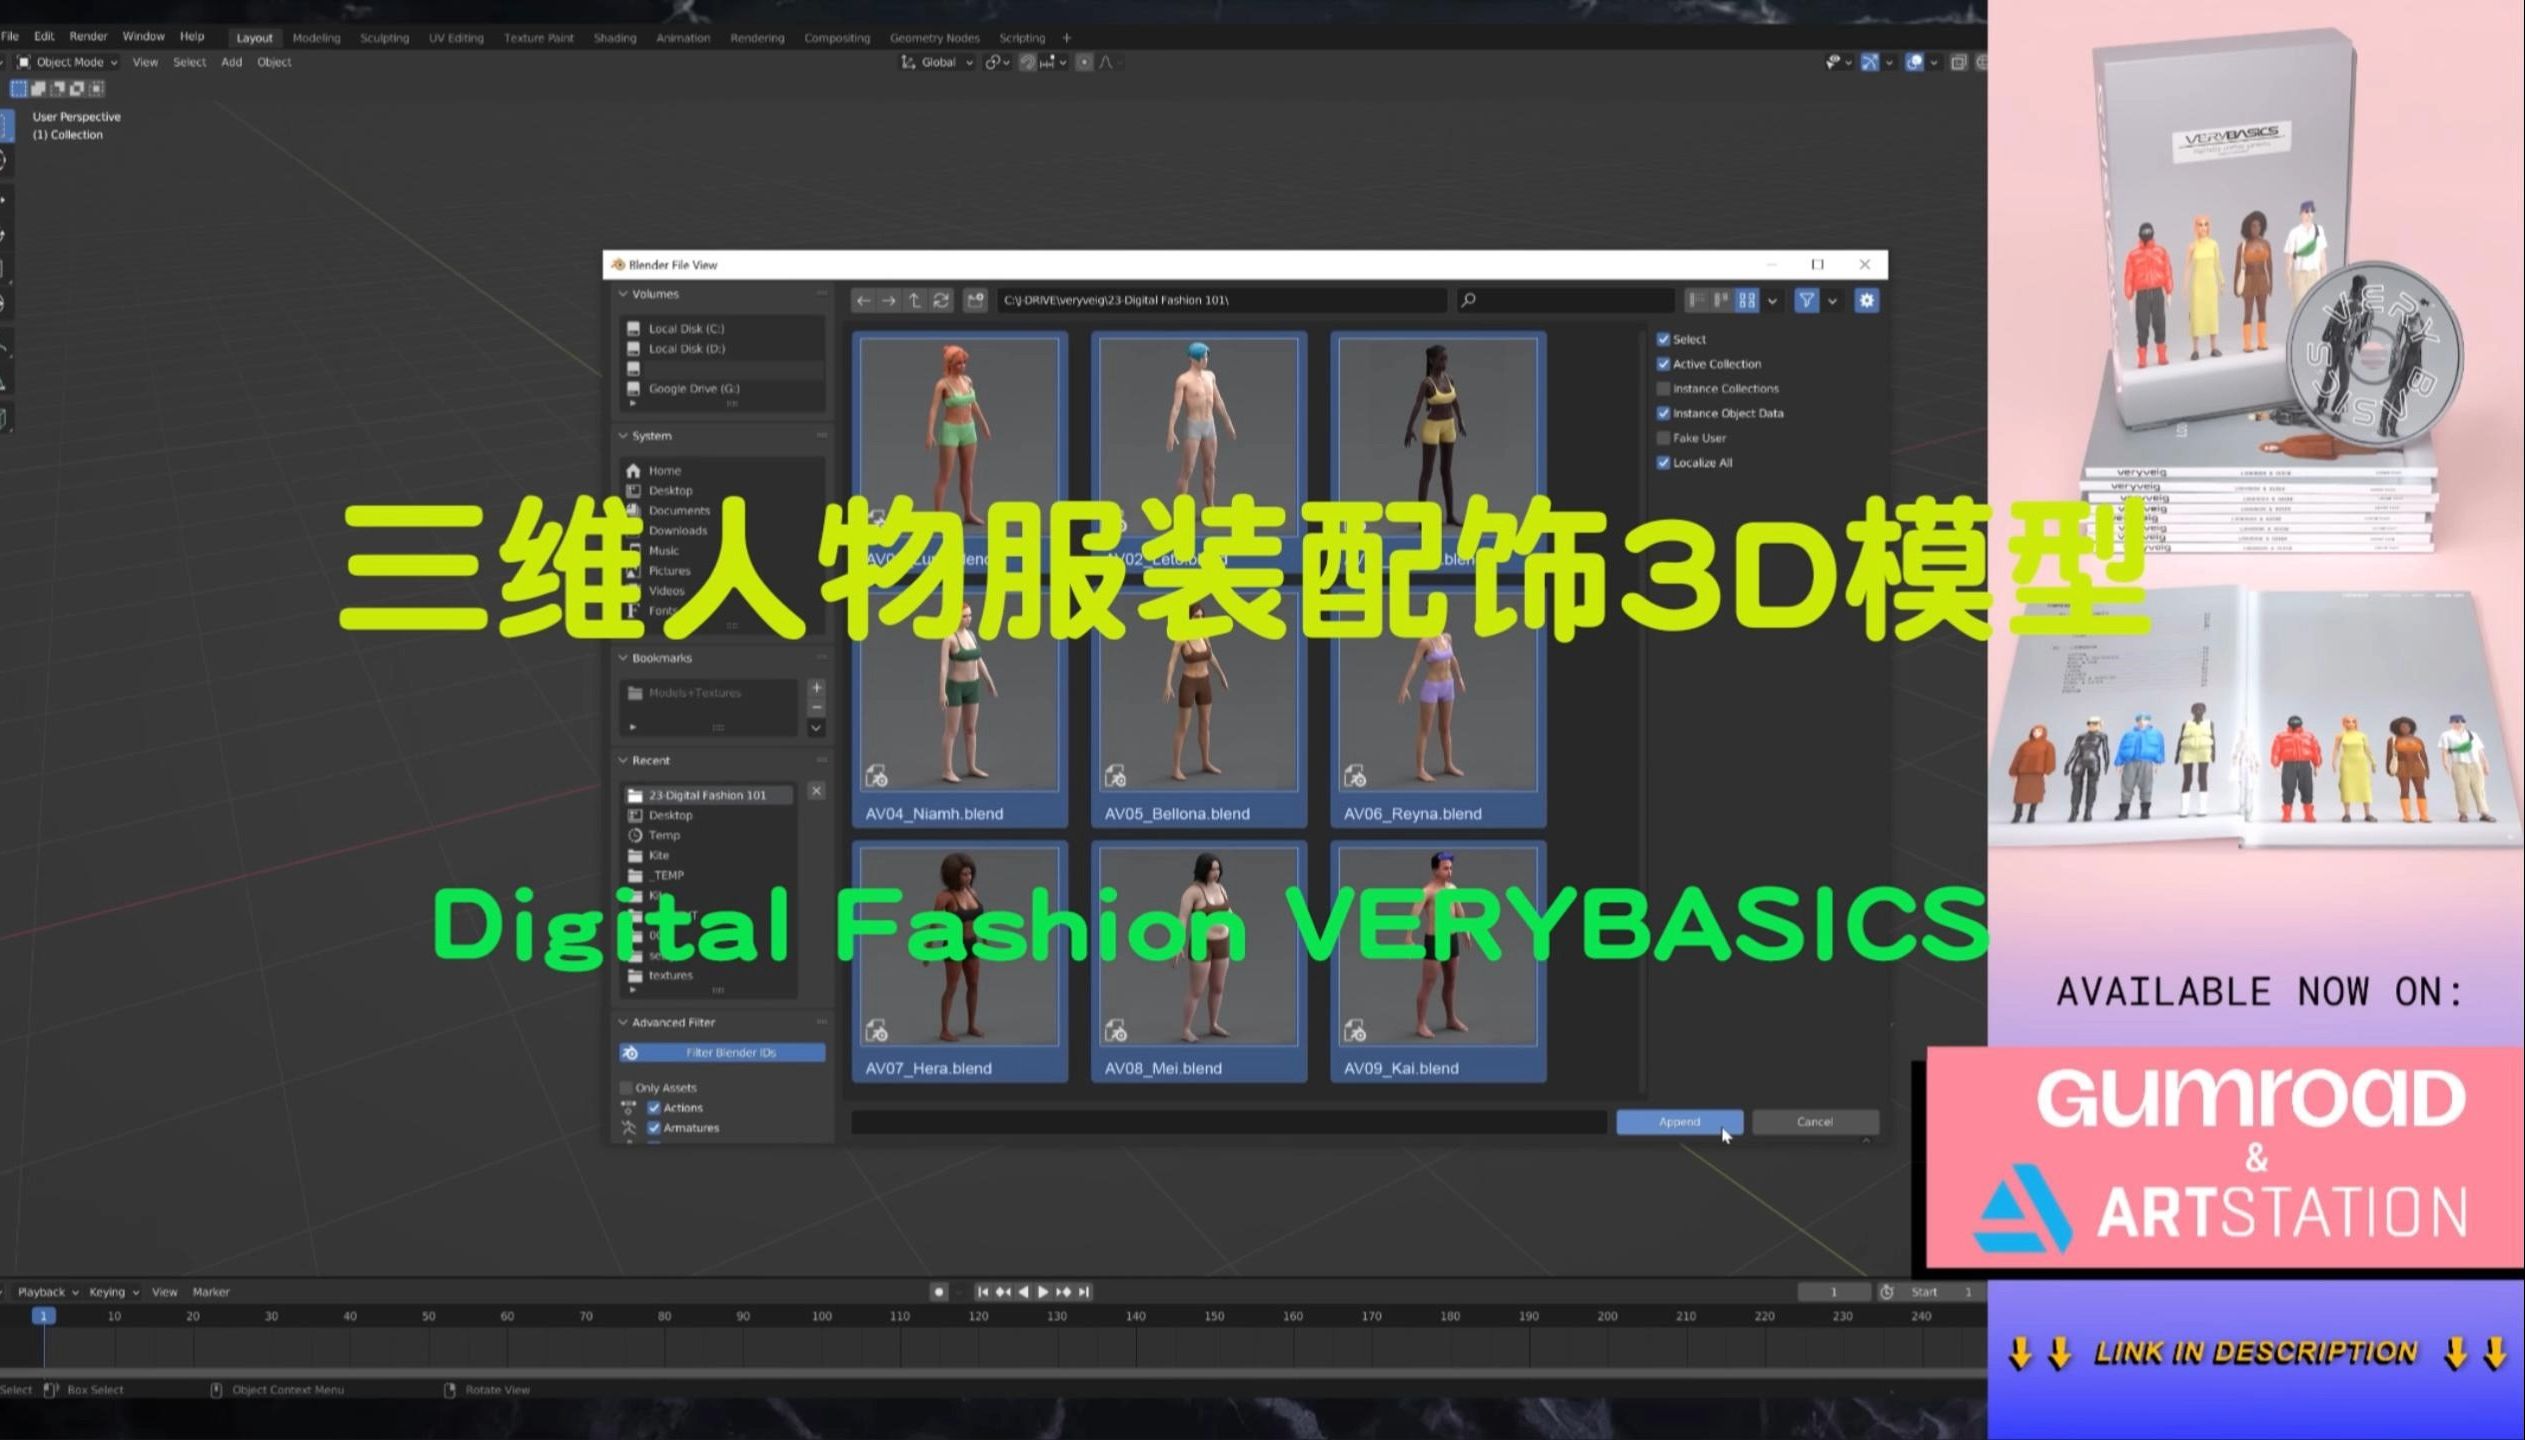This screenshot has height=1440, width=2525.
Task: Collapse the Volumes panel
Action: click(623, 294)
